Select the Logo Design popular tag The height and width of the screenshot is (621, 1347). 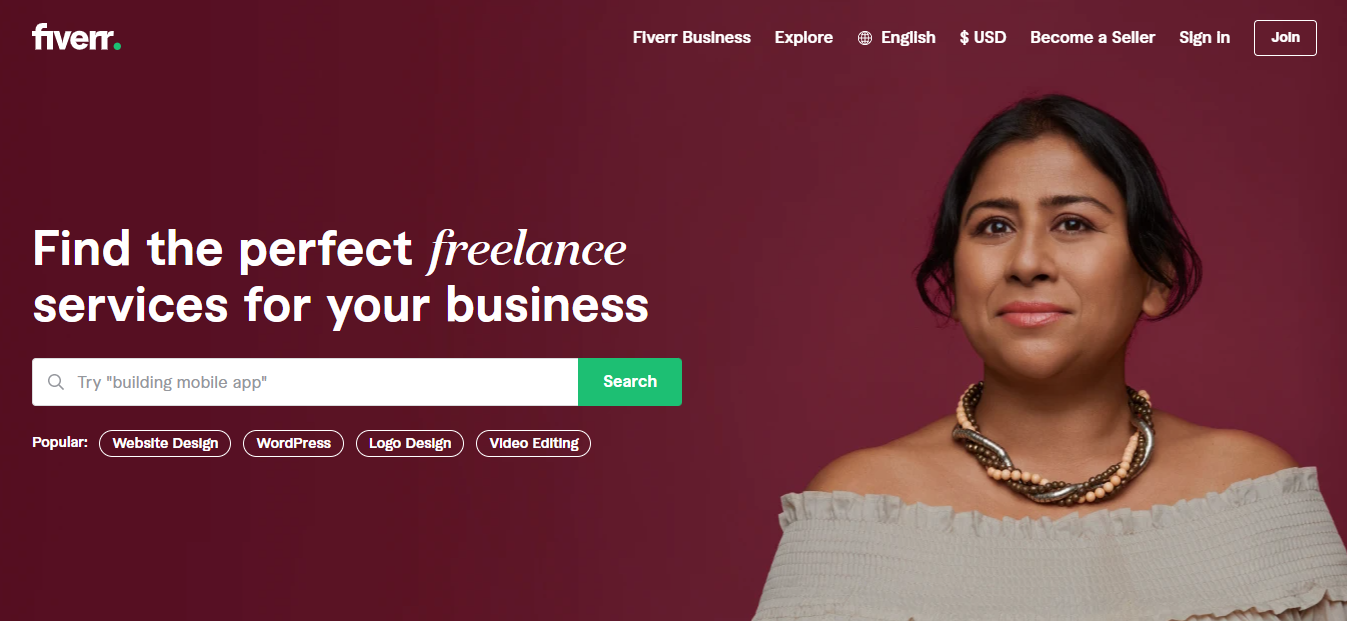(x=410, y=443)
